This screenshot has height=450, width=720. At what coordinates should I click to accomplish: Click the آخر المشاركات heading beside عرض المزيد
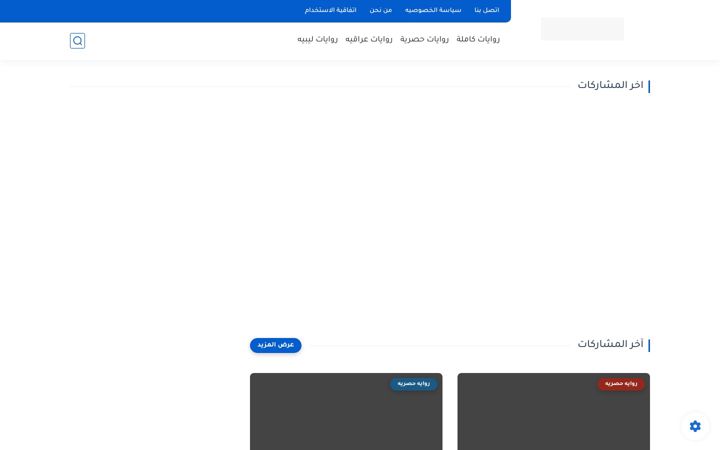click(x=610, y=344)
